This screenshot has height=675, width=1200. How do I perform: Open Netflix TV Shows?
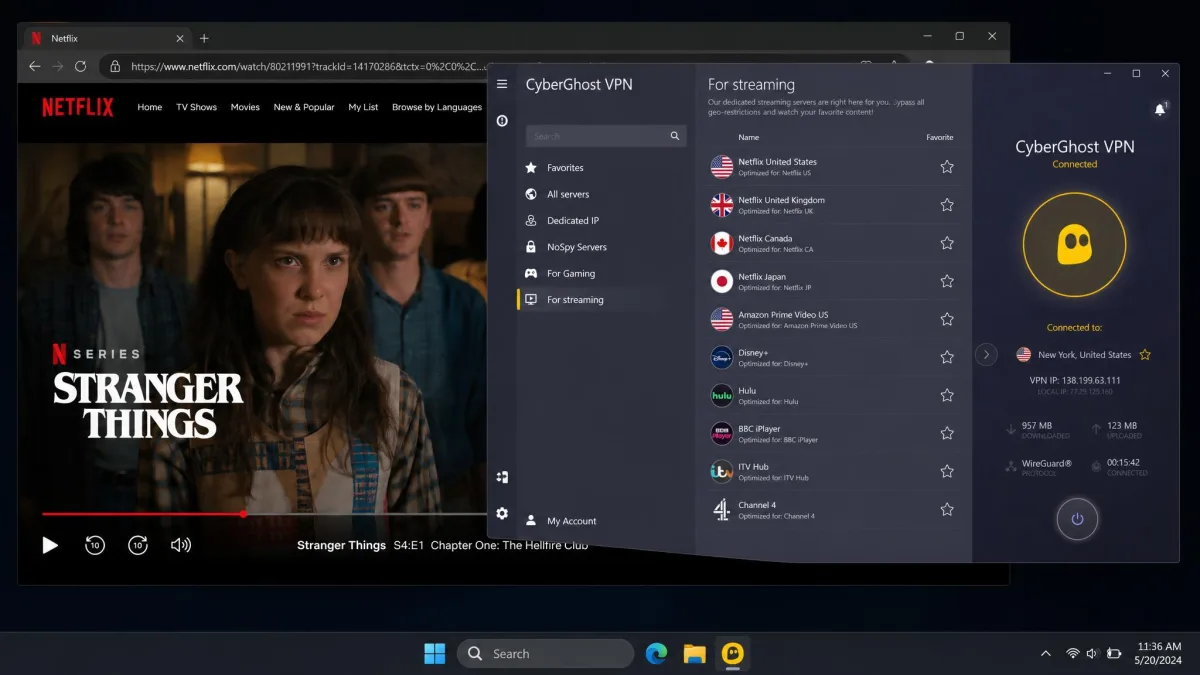197,107
